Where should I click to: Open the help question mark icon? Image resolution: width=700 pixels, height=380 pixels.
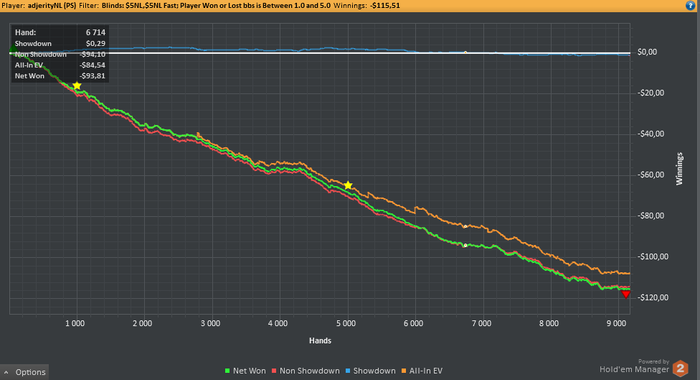click(690, 6)
